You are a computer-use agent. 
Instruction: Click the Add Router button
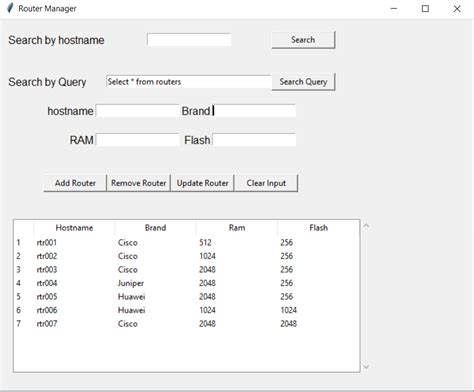point(75,183)
